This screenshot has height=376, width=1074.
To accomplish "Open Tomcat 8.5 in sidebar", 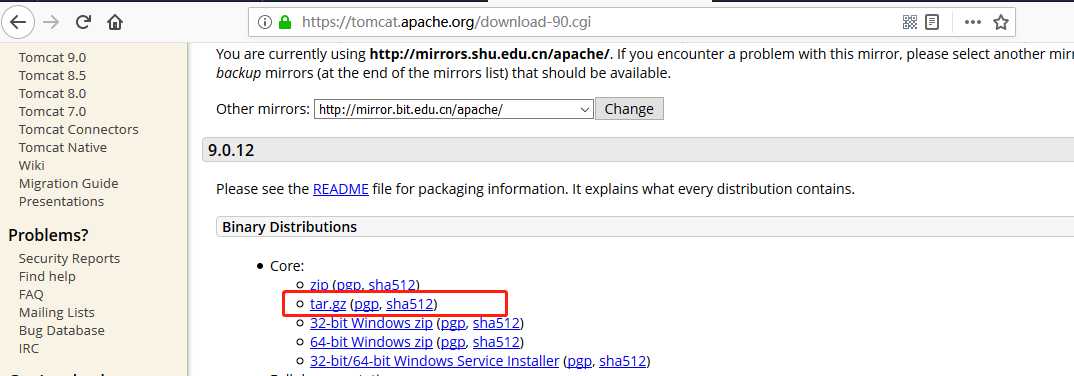I will click(x=52, y=75).
